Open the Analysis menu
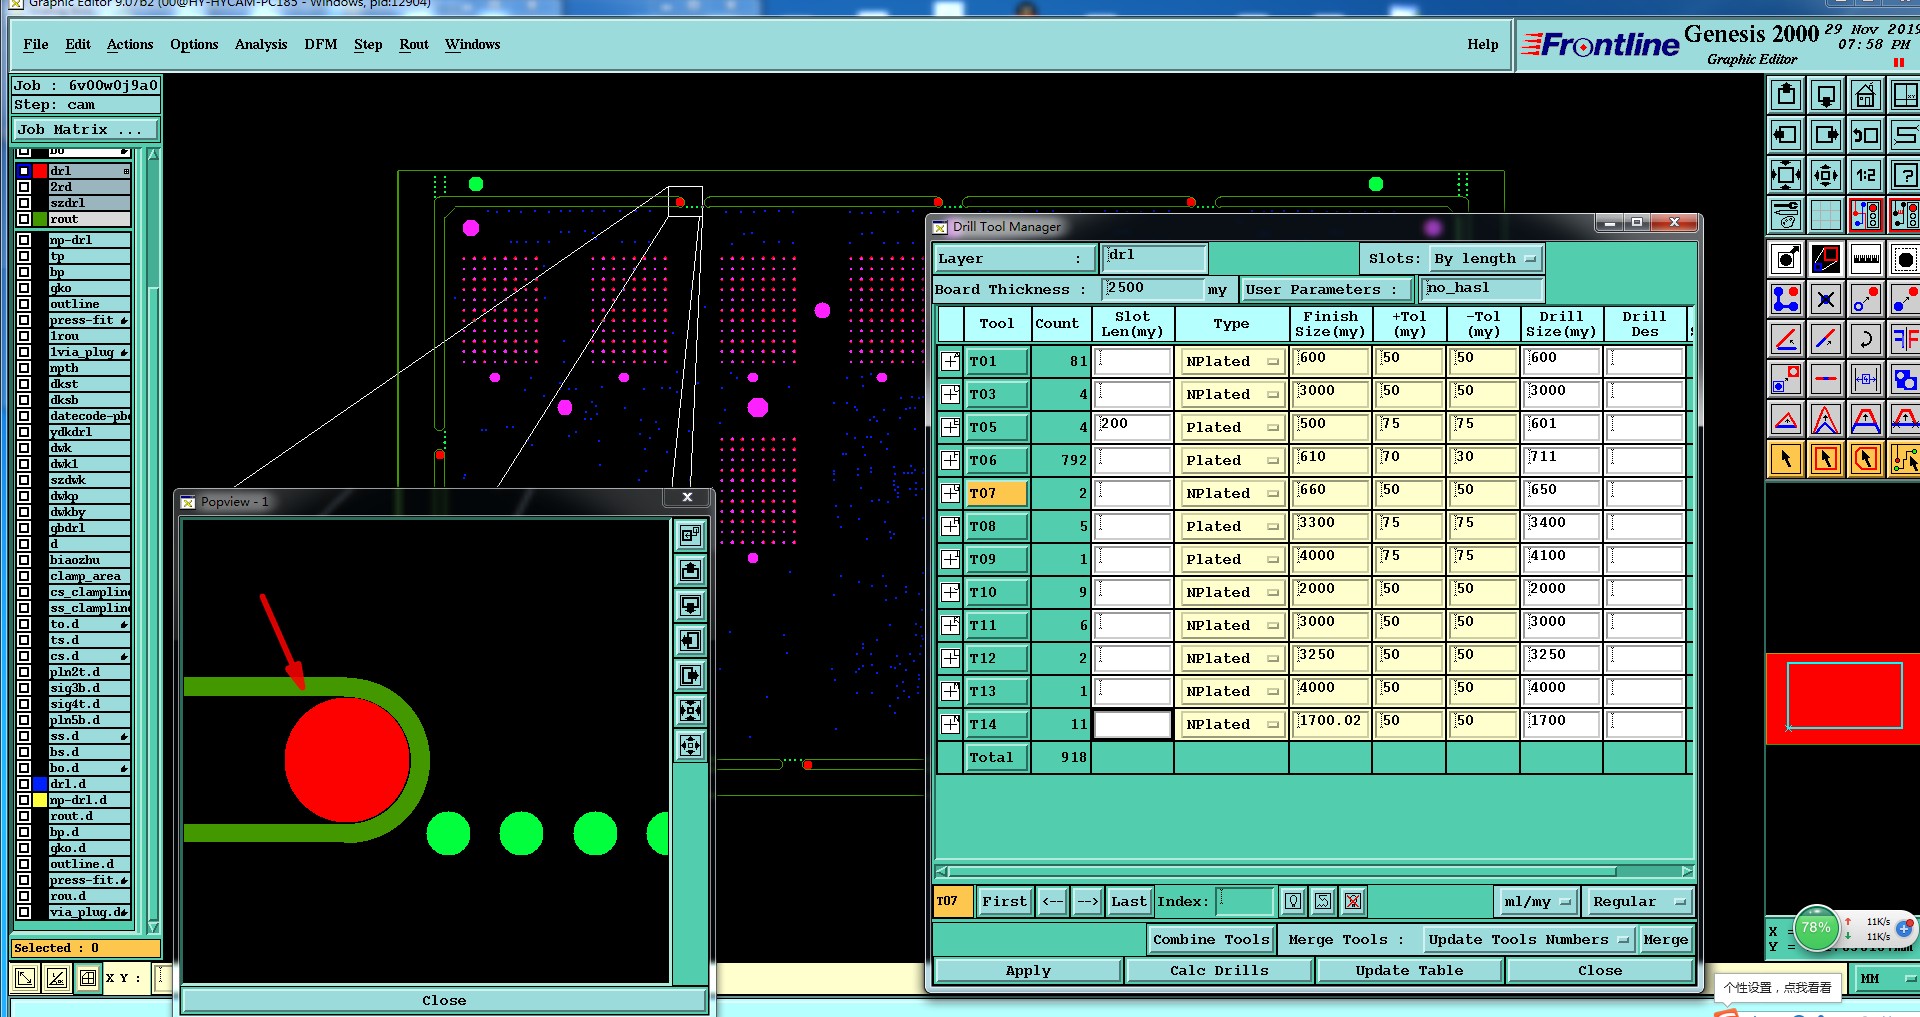Screen dimensions: 1920x1017 pos(260,44)
